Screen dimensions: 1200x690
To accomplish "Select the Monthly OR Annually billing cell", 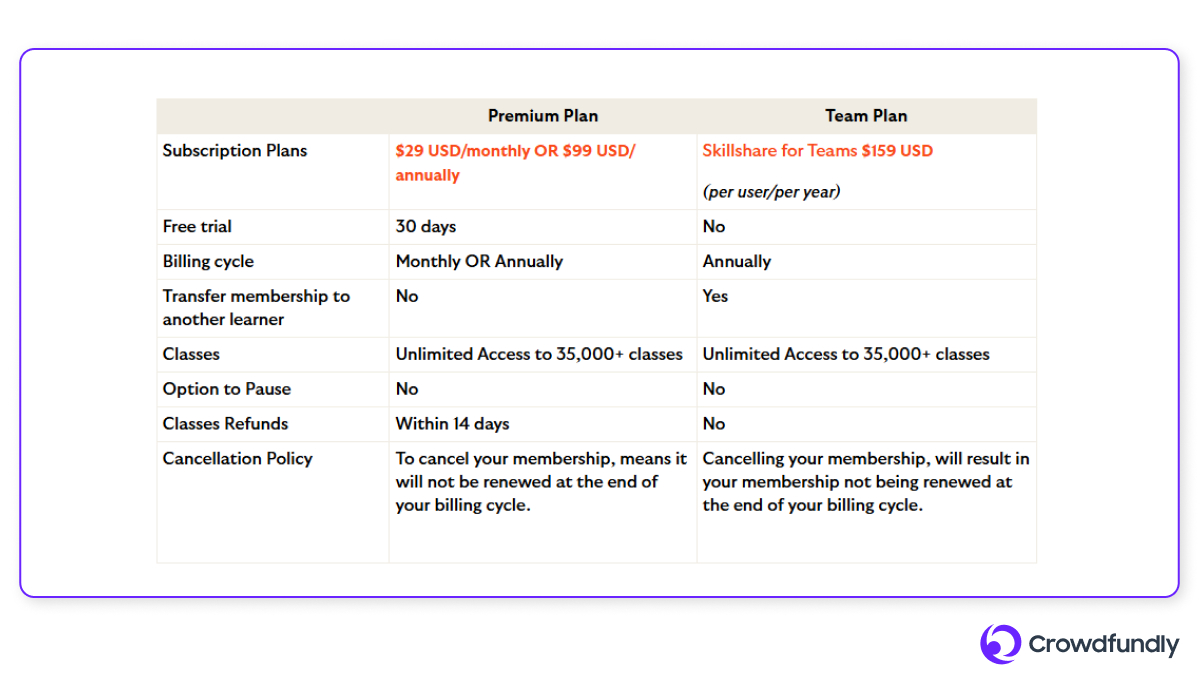I will (479, 262).
